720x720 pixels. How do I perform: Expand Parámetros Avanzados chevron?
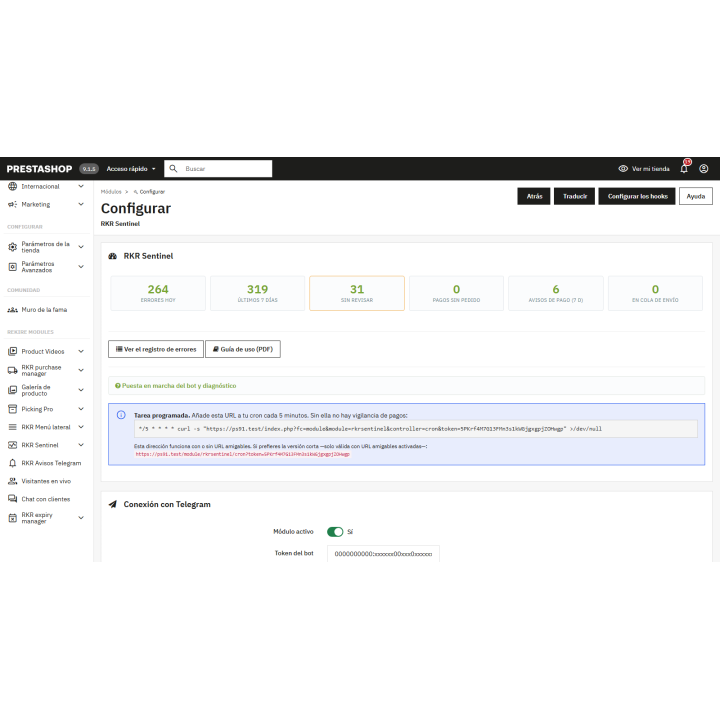(81, 267)
